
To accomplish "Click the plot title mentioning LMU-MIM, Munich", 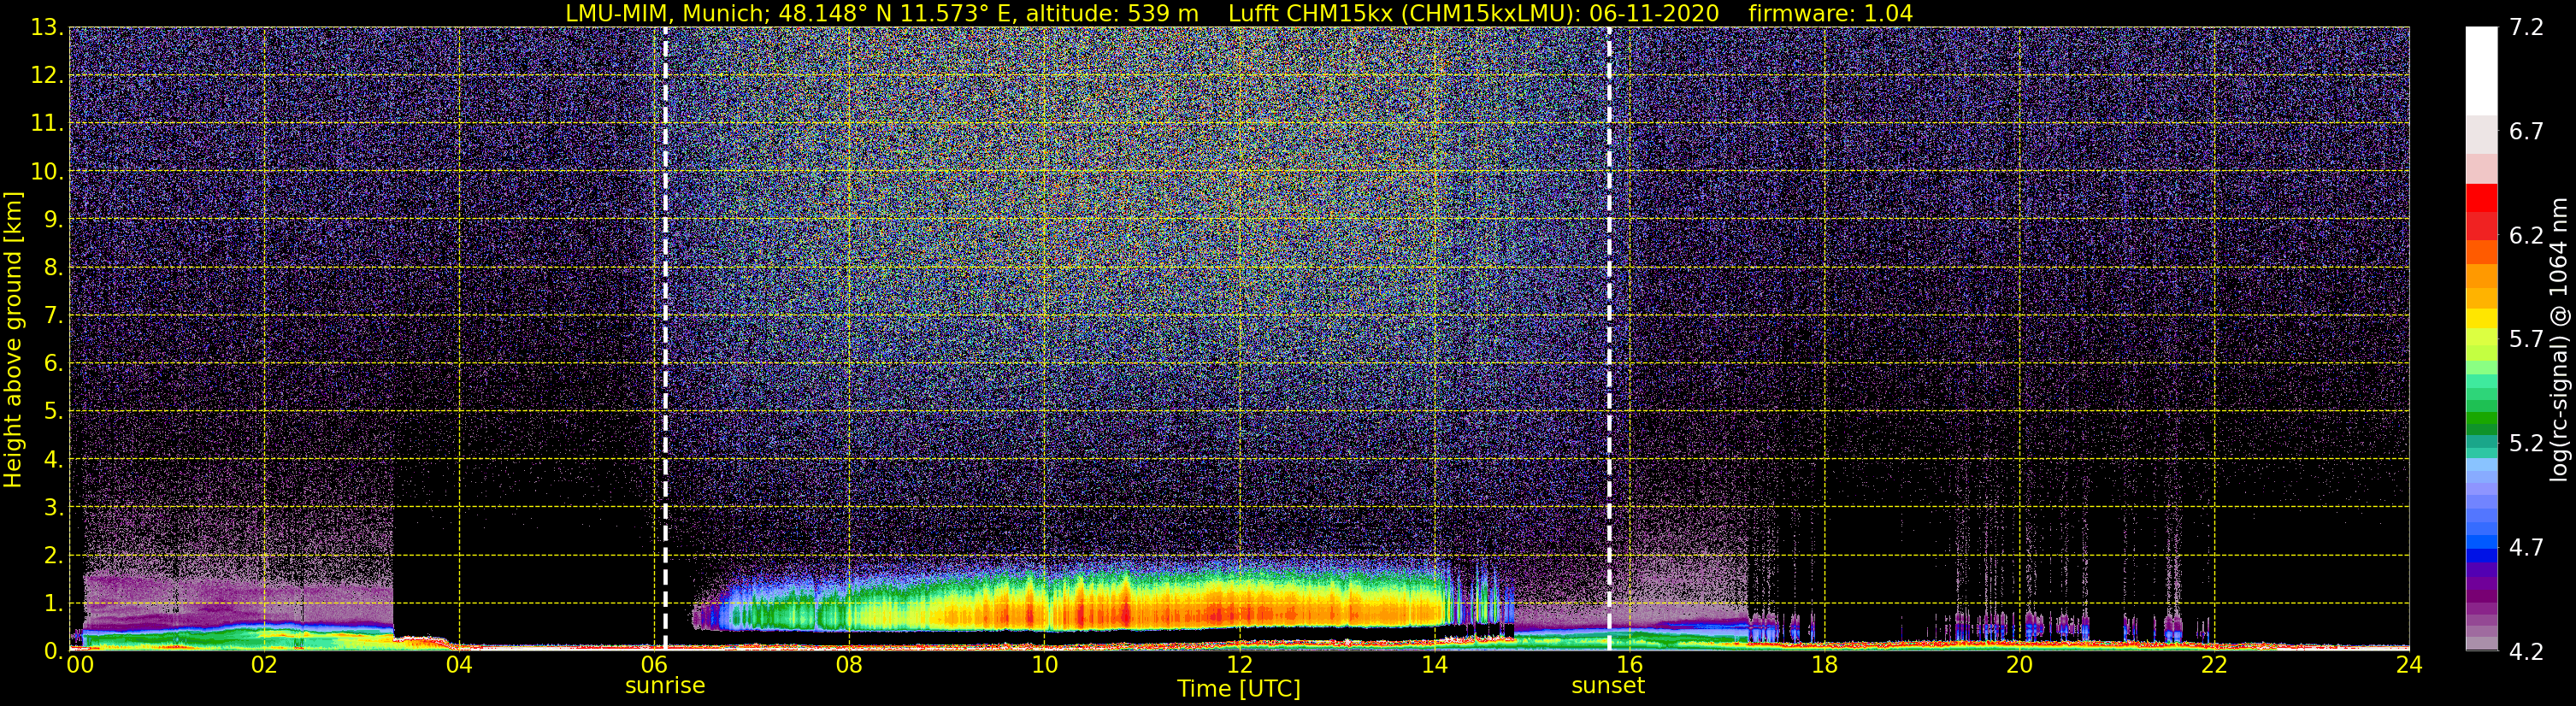I will [1239, 13].
